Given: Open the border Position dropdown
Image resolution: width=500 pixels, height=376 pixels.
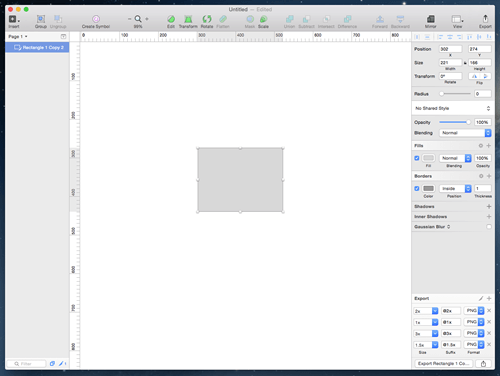Looking at the screenshot, I should (455, 188).
